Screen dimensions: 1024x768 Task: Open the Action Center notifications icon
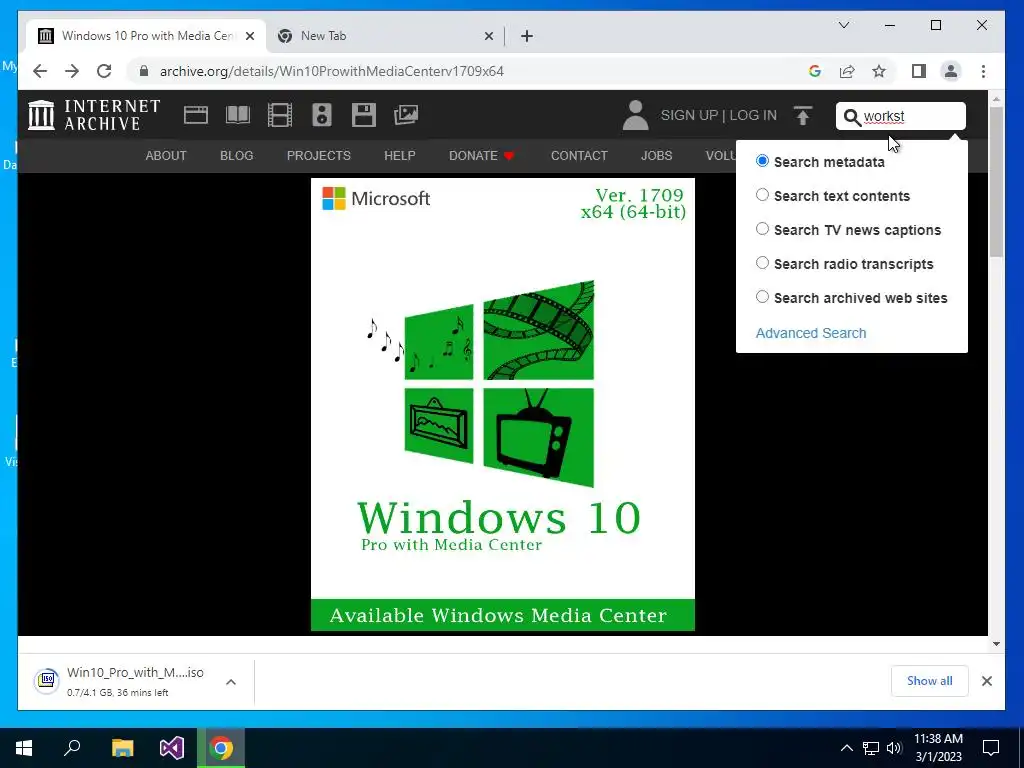click(x=991, y=748)
